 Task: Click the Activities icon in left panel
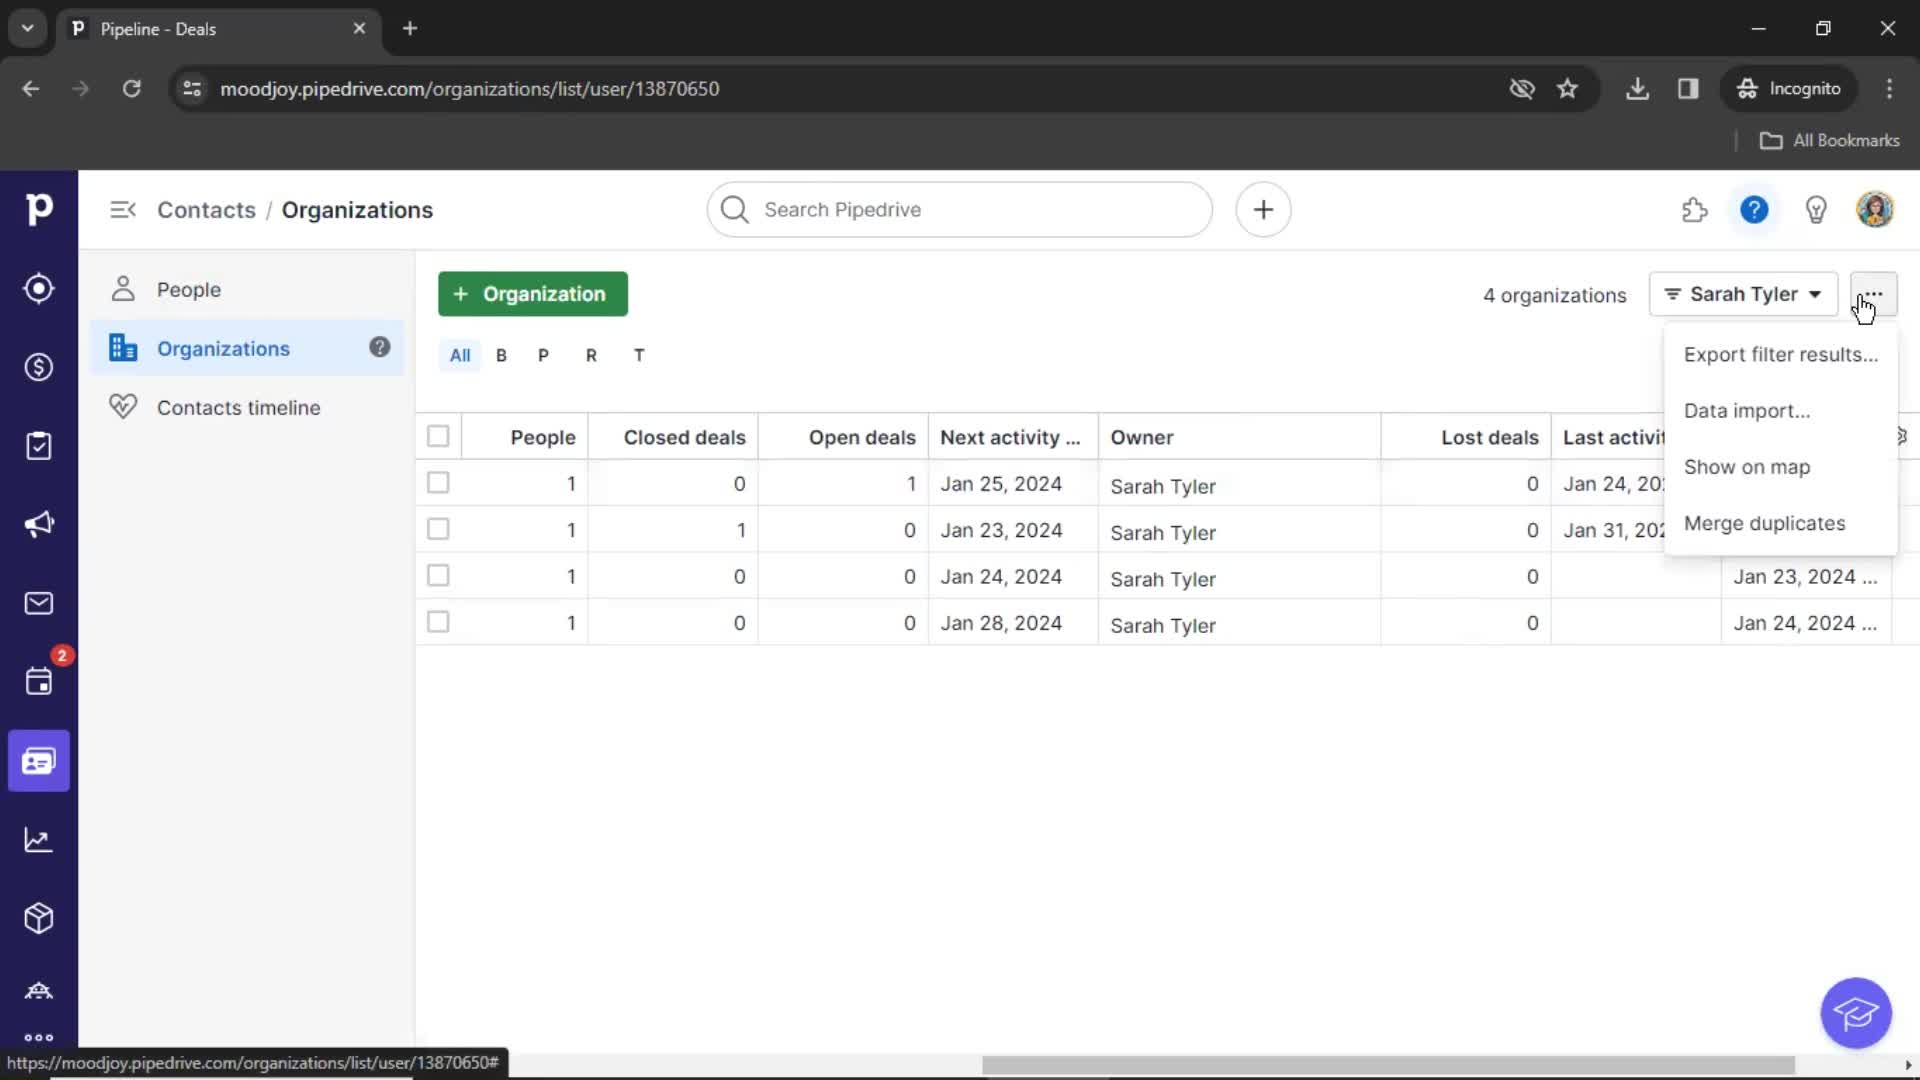38,446
